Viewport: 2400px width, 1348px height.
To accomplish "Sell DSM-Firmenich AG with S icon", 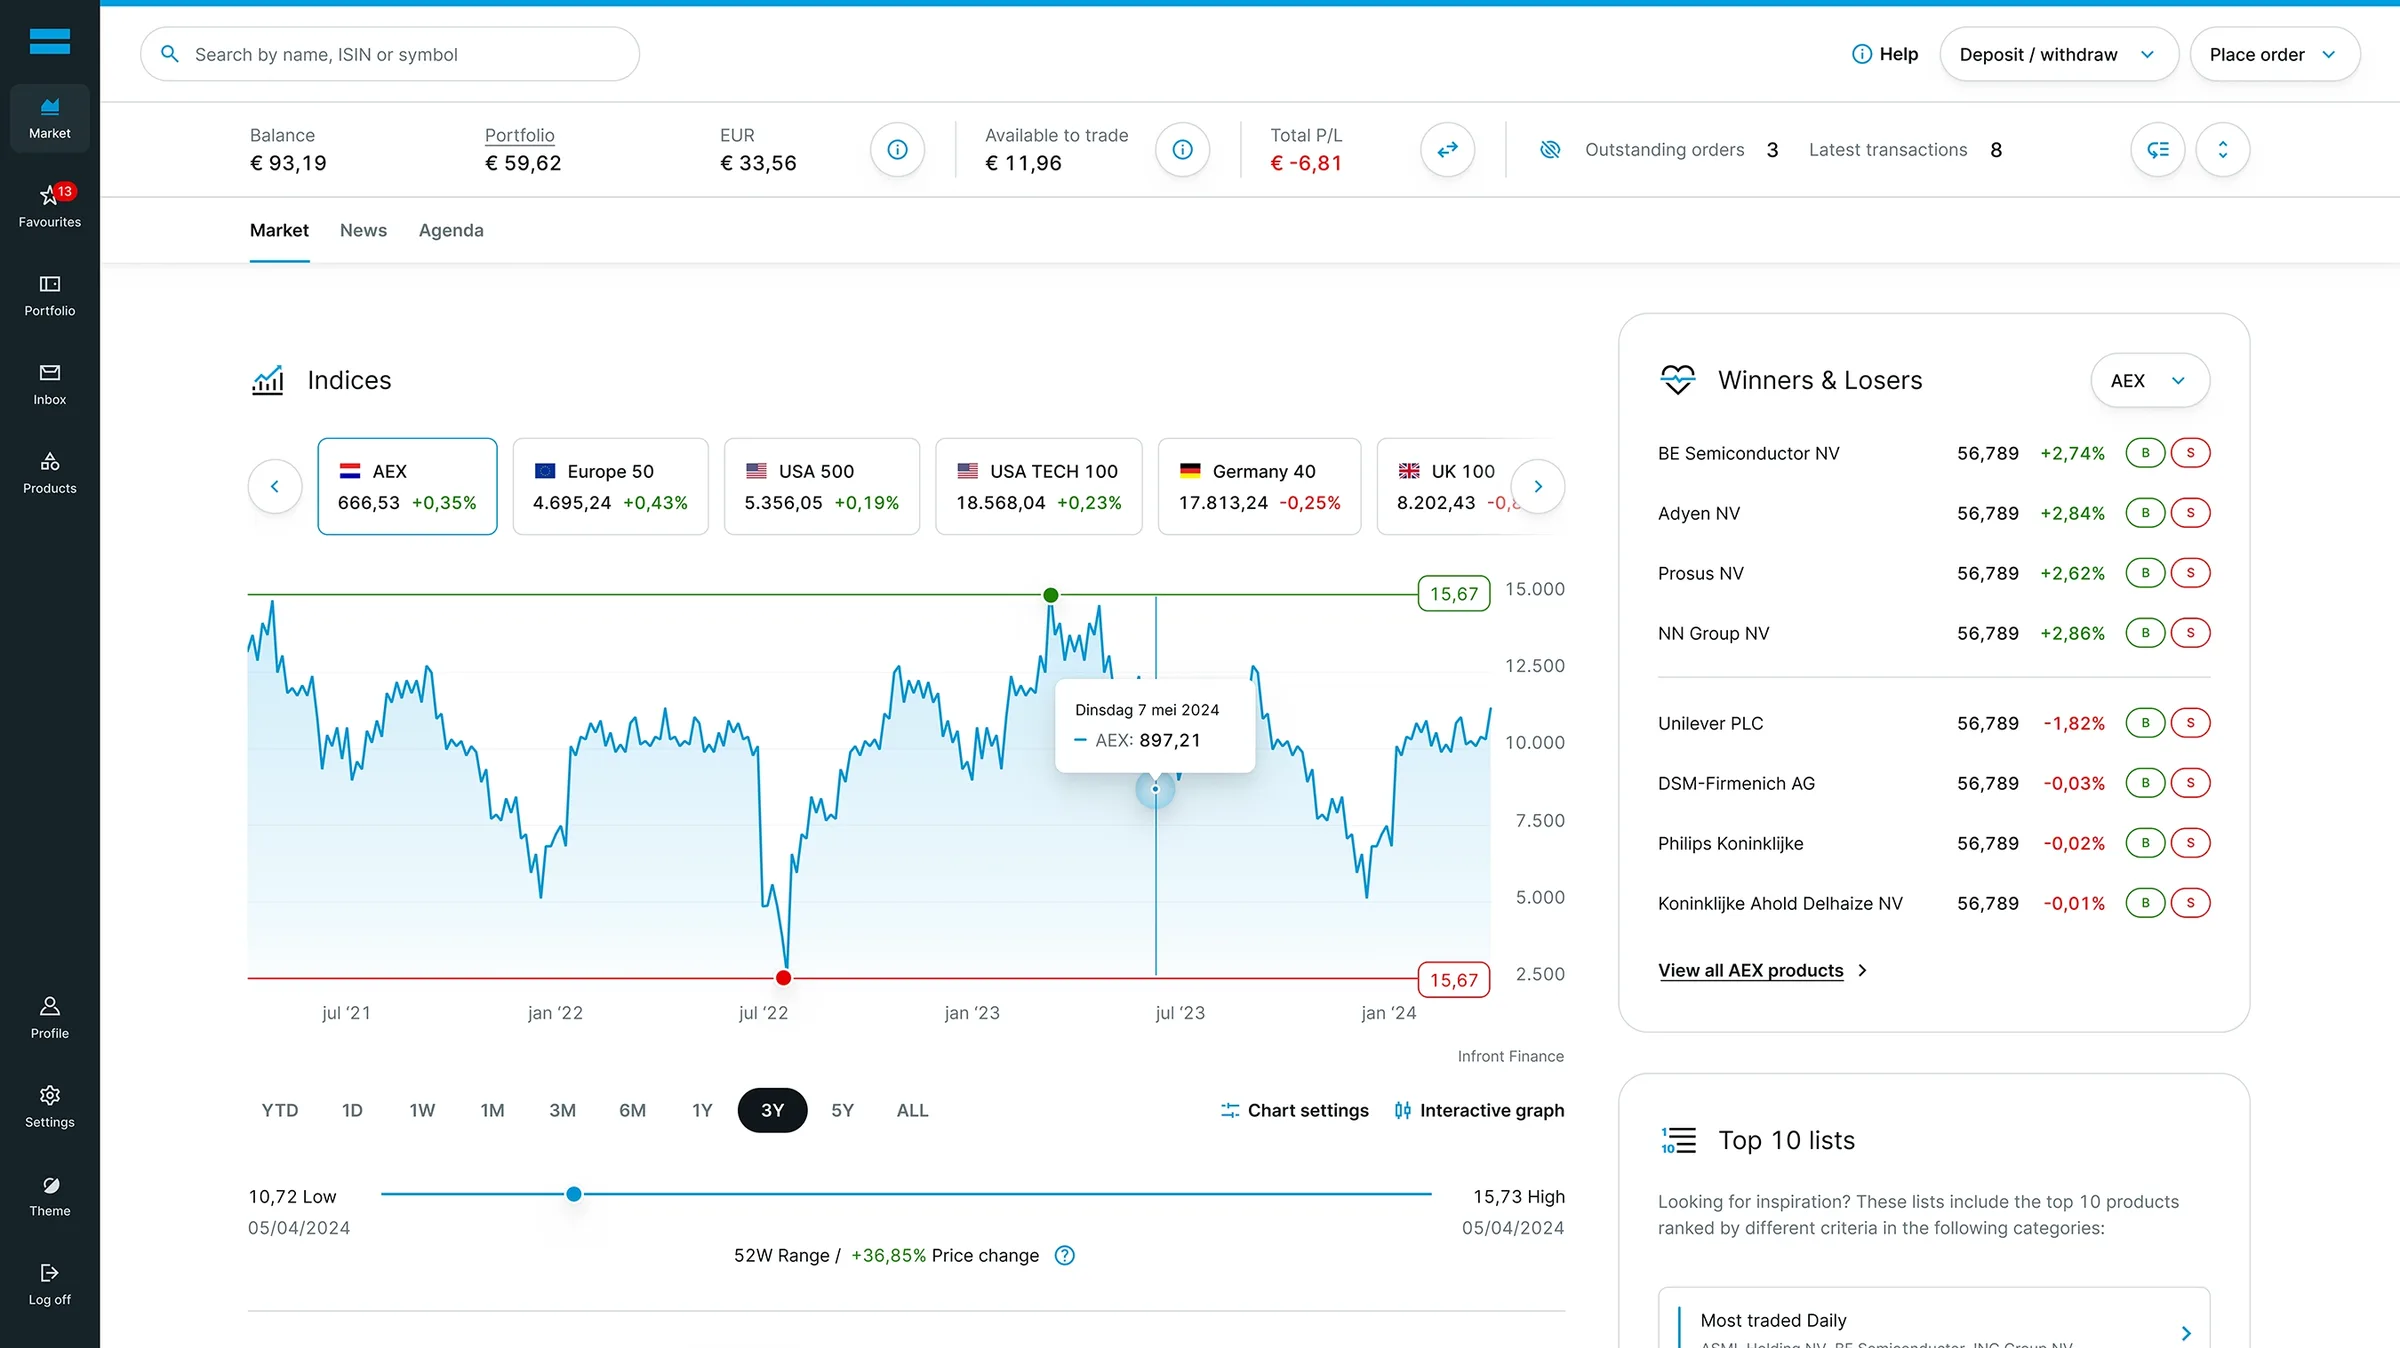I will point(2190,783).
